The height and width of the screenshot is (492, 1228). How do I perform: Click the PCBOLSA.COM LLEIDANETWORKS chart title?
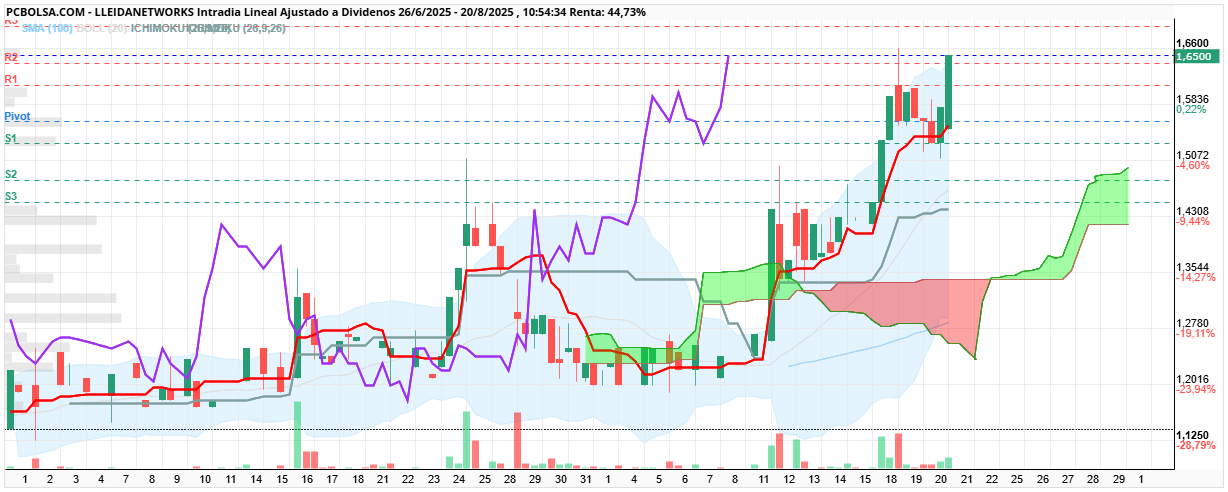point(325,12)
